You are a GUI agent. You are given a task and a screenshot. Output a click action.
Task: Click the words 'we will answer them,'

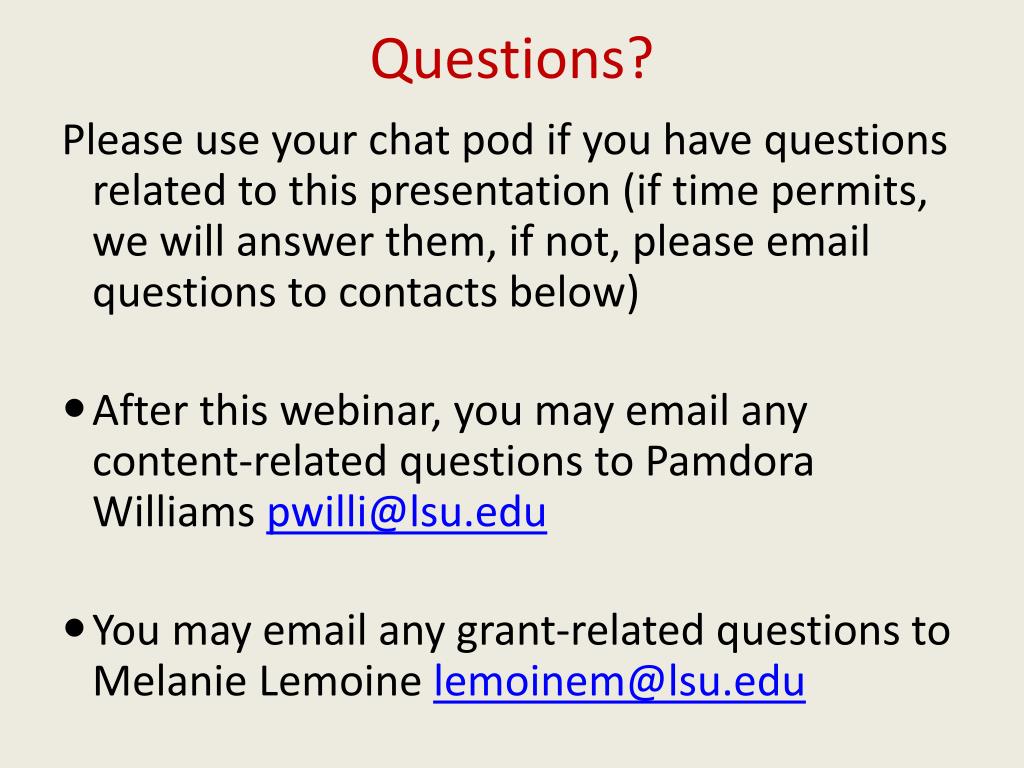click(x=295, y=242)
